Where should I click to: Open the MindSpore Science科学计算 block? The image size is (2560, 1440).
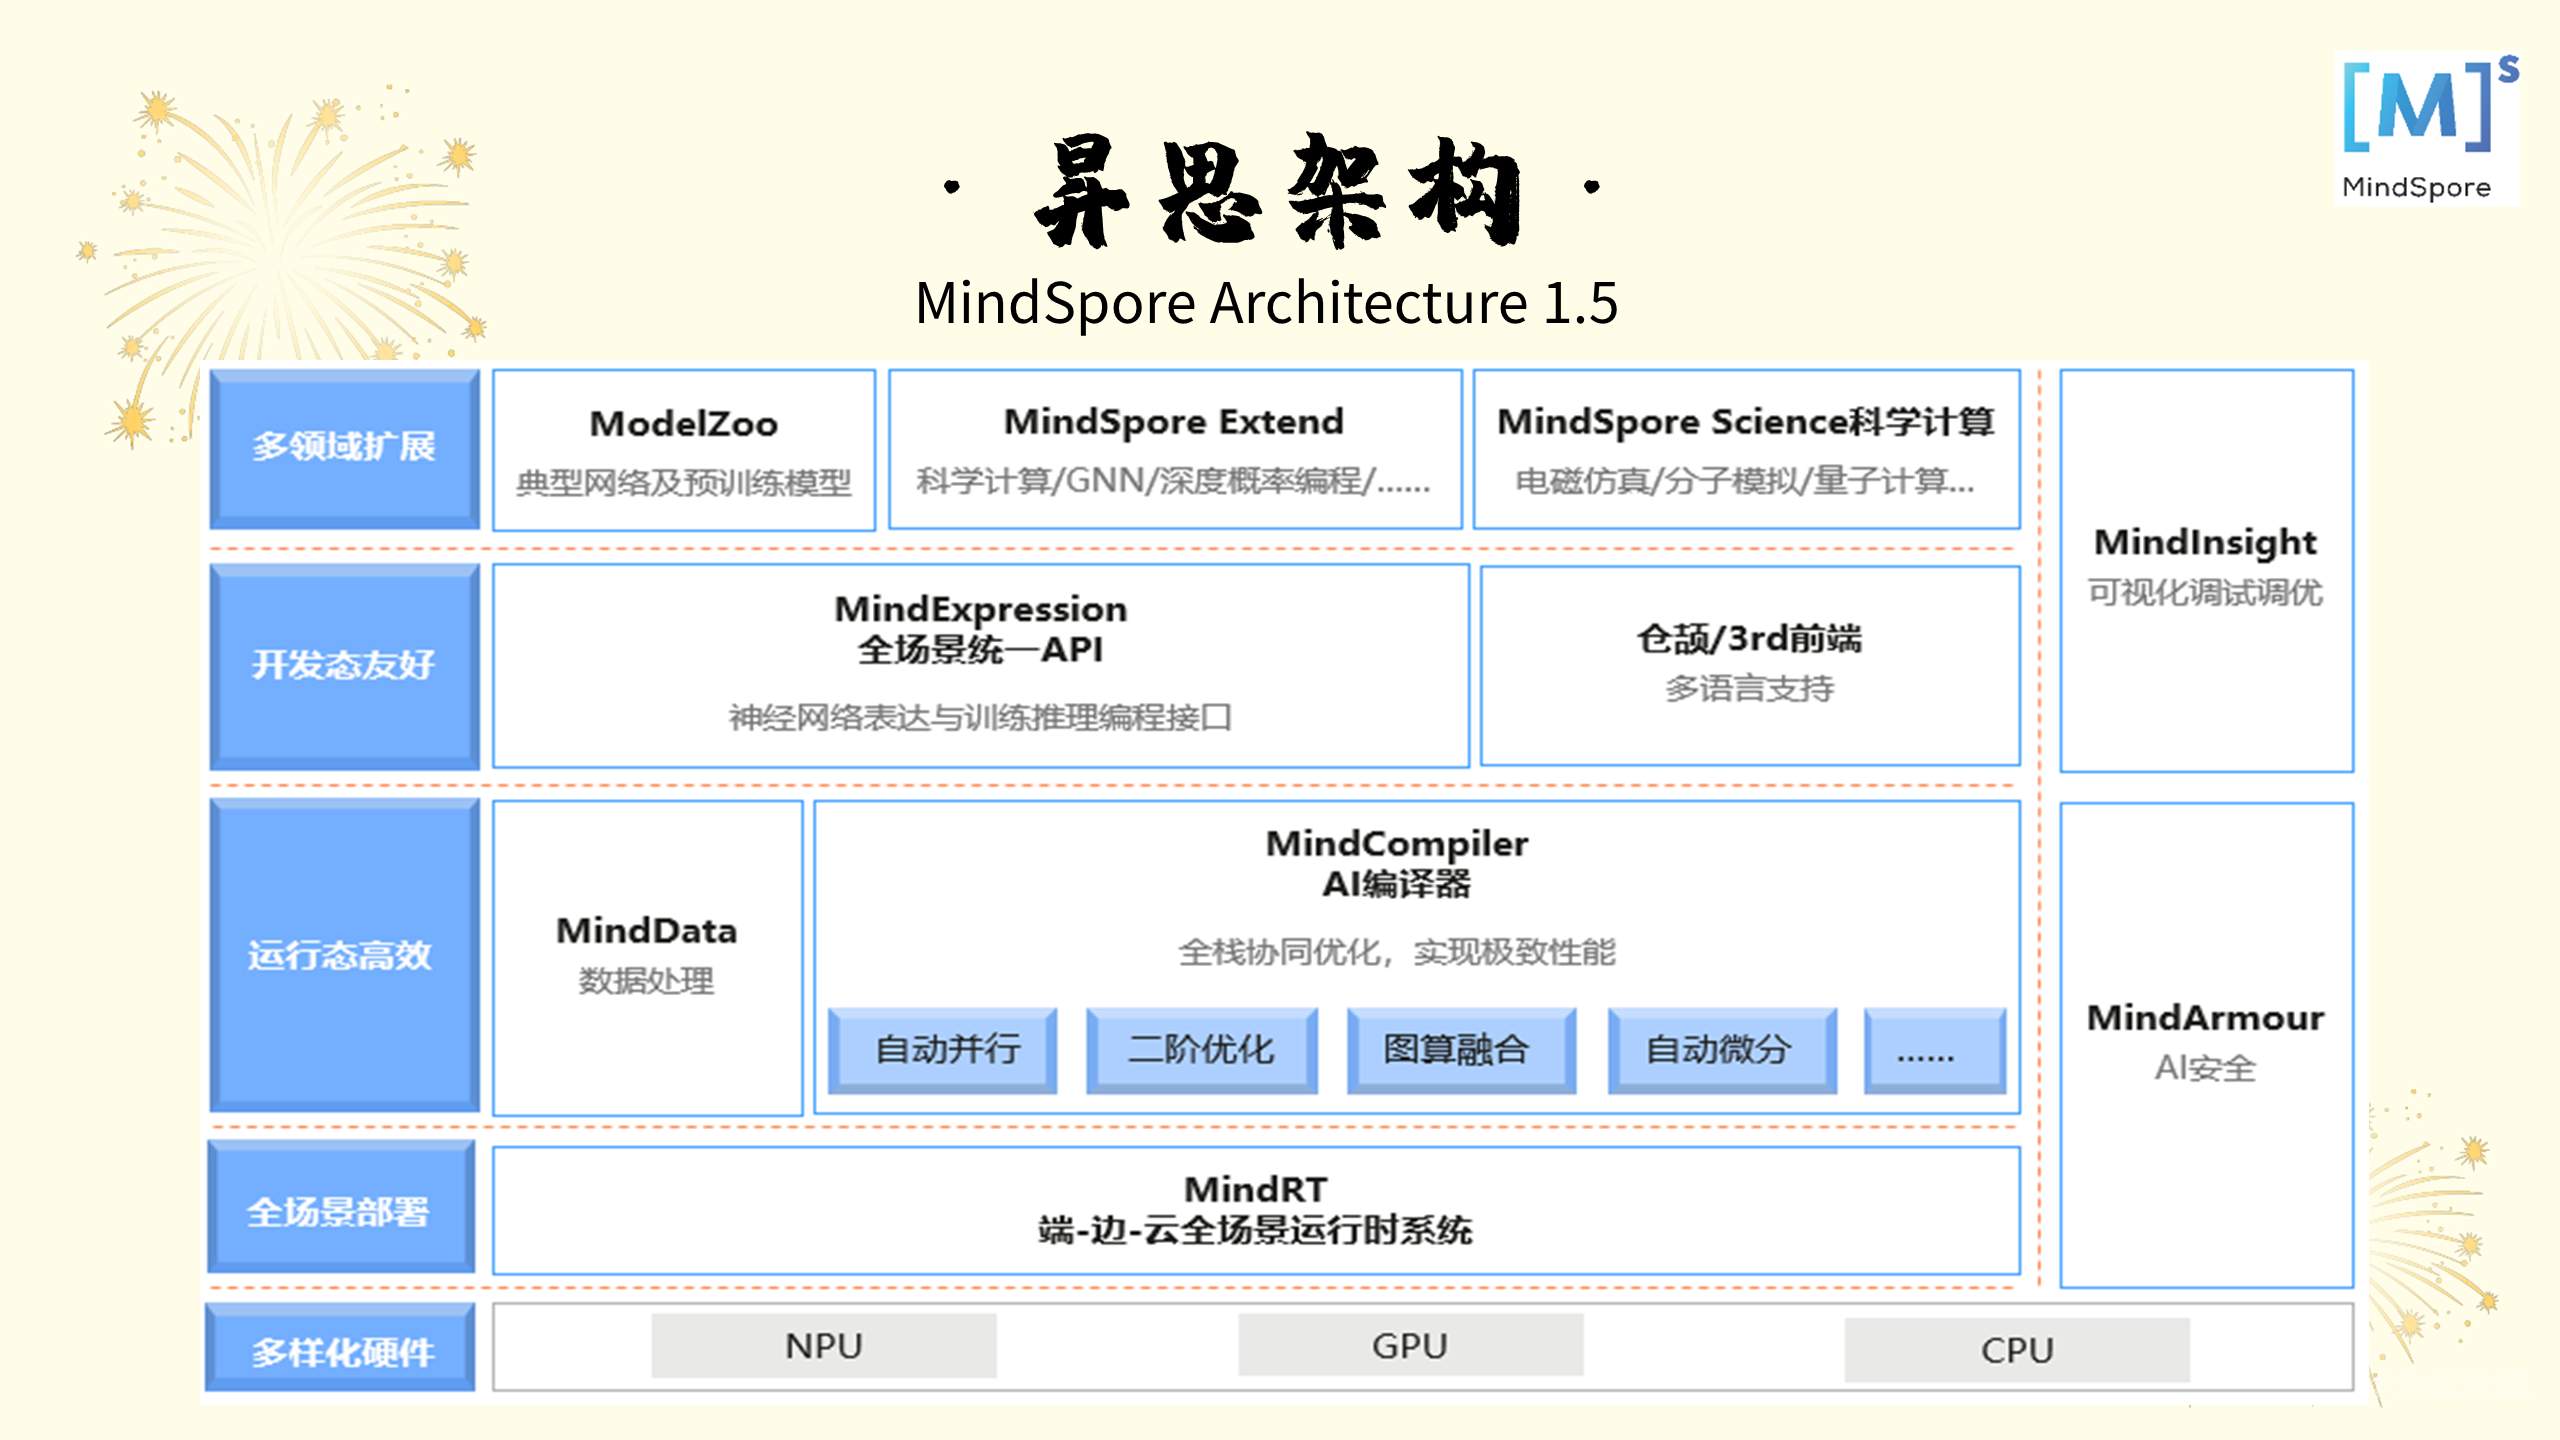pyautogui.click(x=1745, y=450)
